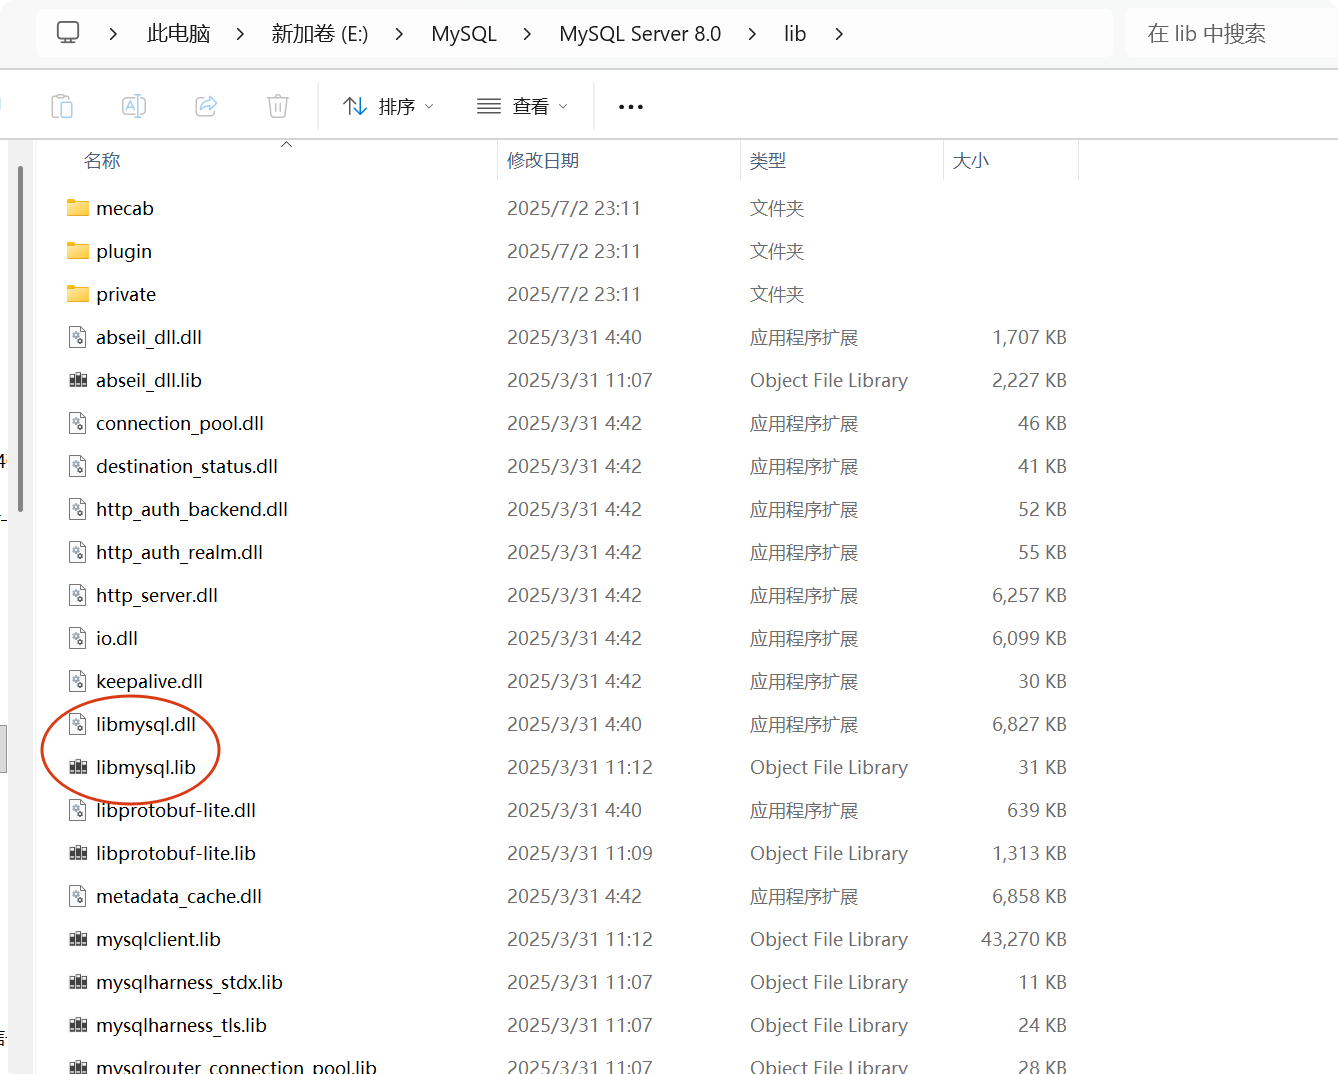Screen dimensions: 1338x1074
Task: Focus the 在 lib 中搜索 search box
Action: (x=1231, y=34)
